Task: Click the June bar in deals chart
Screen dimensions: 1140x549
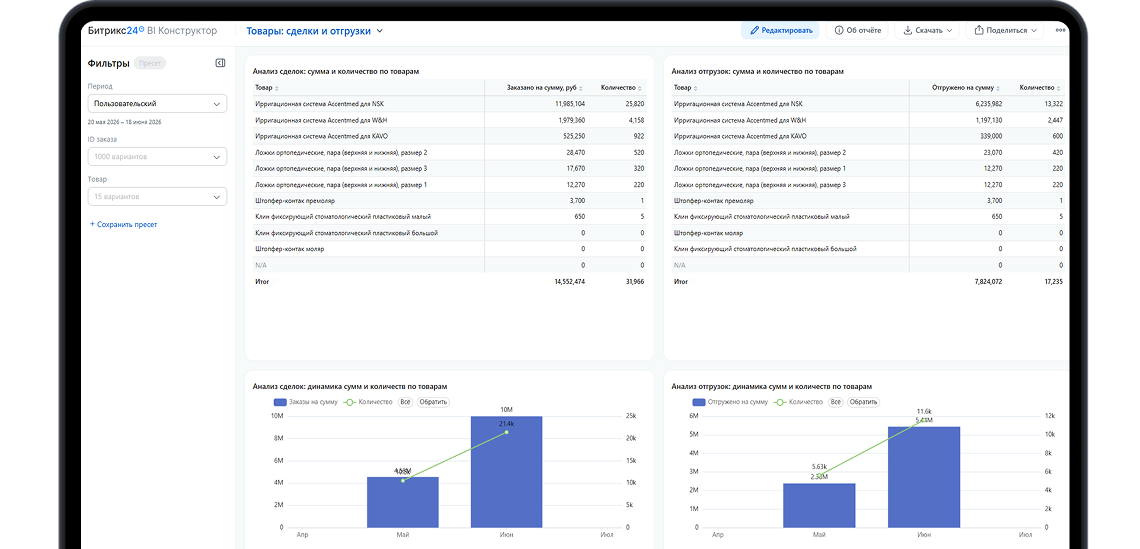Action: pyautogui.click(x=507, y=471)
